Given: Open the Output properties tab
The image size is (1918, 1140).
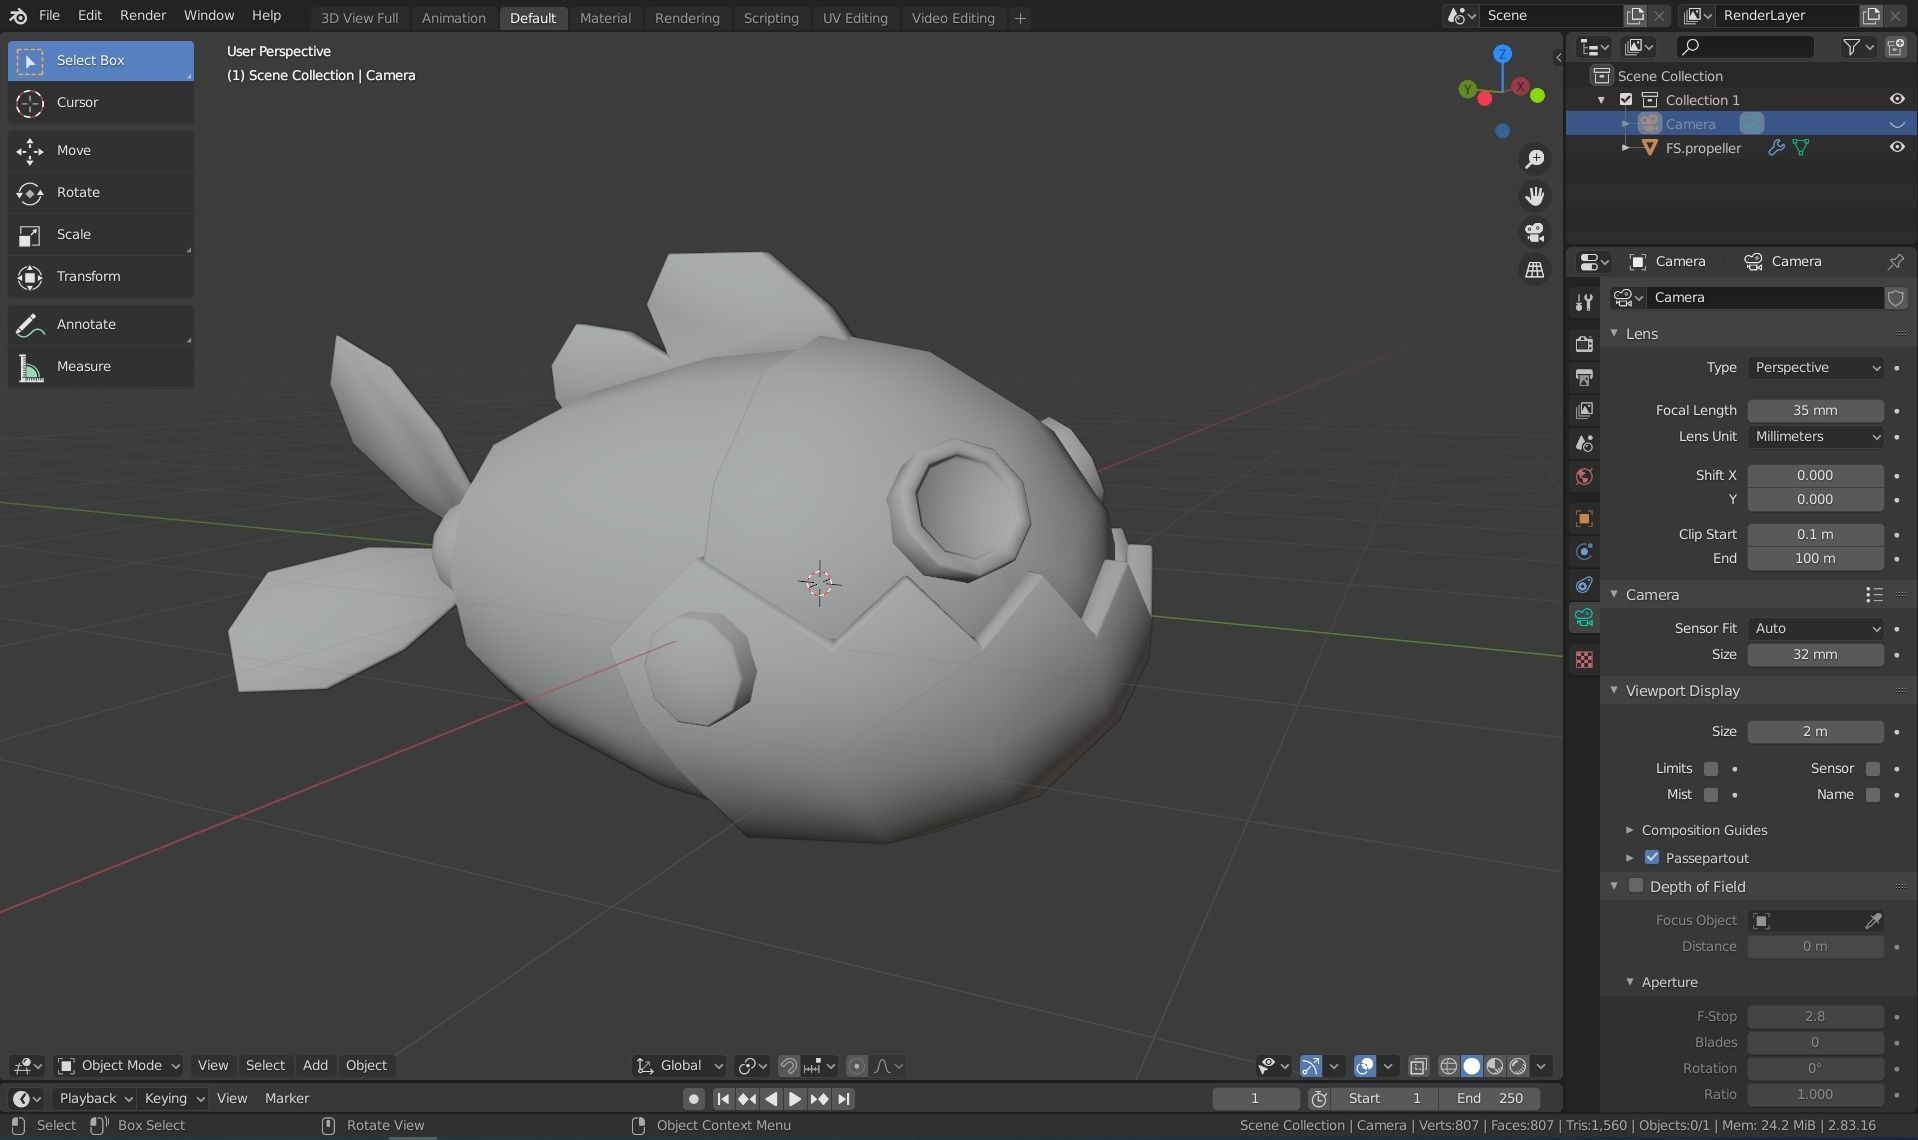Looking at the screenshot, I should tap(1584, 377).
